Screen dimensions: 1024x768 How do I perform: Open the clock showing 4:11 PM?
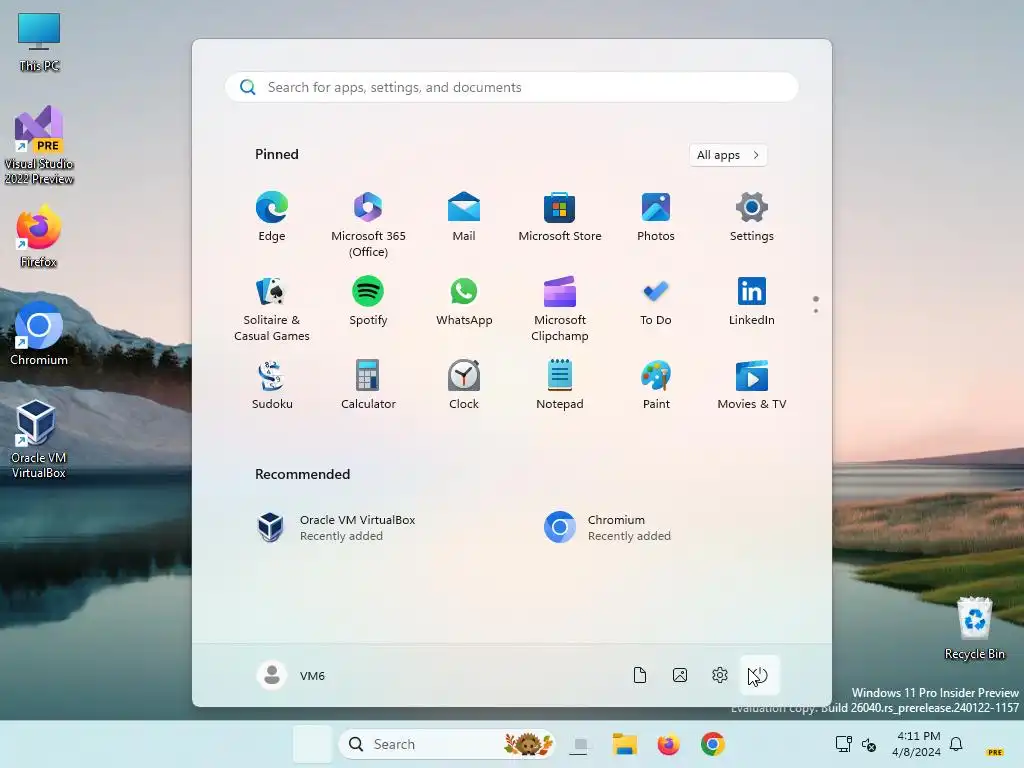pyautogui.click(x=917, y=744)
